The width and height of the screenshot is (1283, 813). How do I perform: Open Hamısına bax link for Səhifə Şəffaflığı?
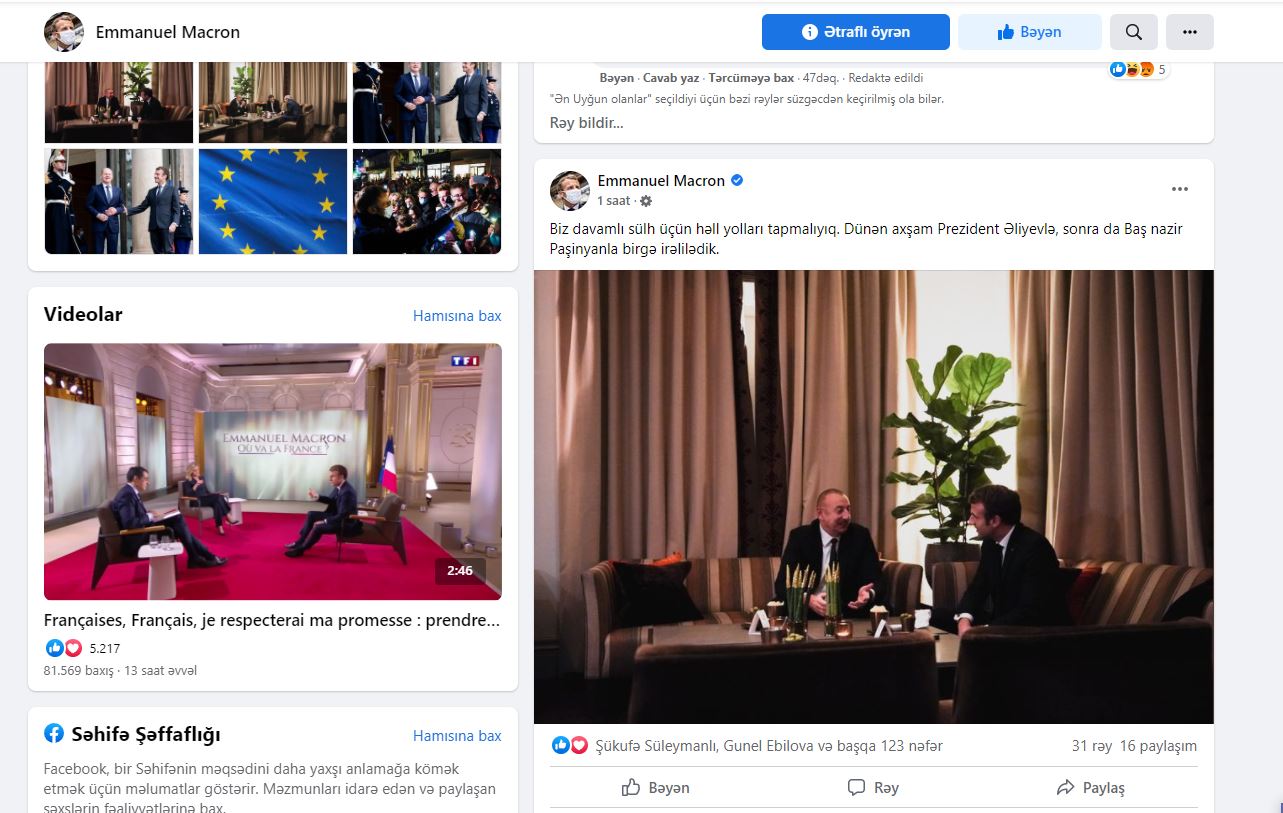coord(457,736)
